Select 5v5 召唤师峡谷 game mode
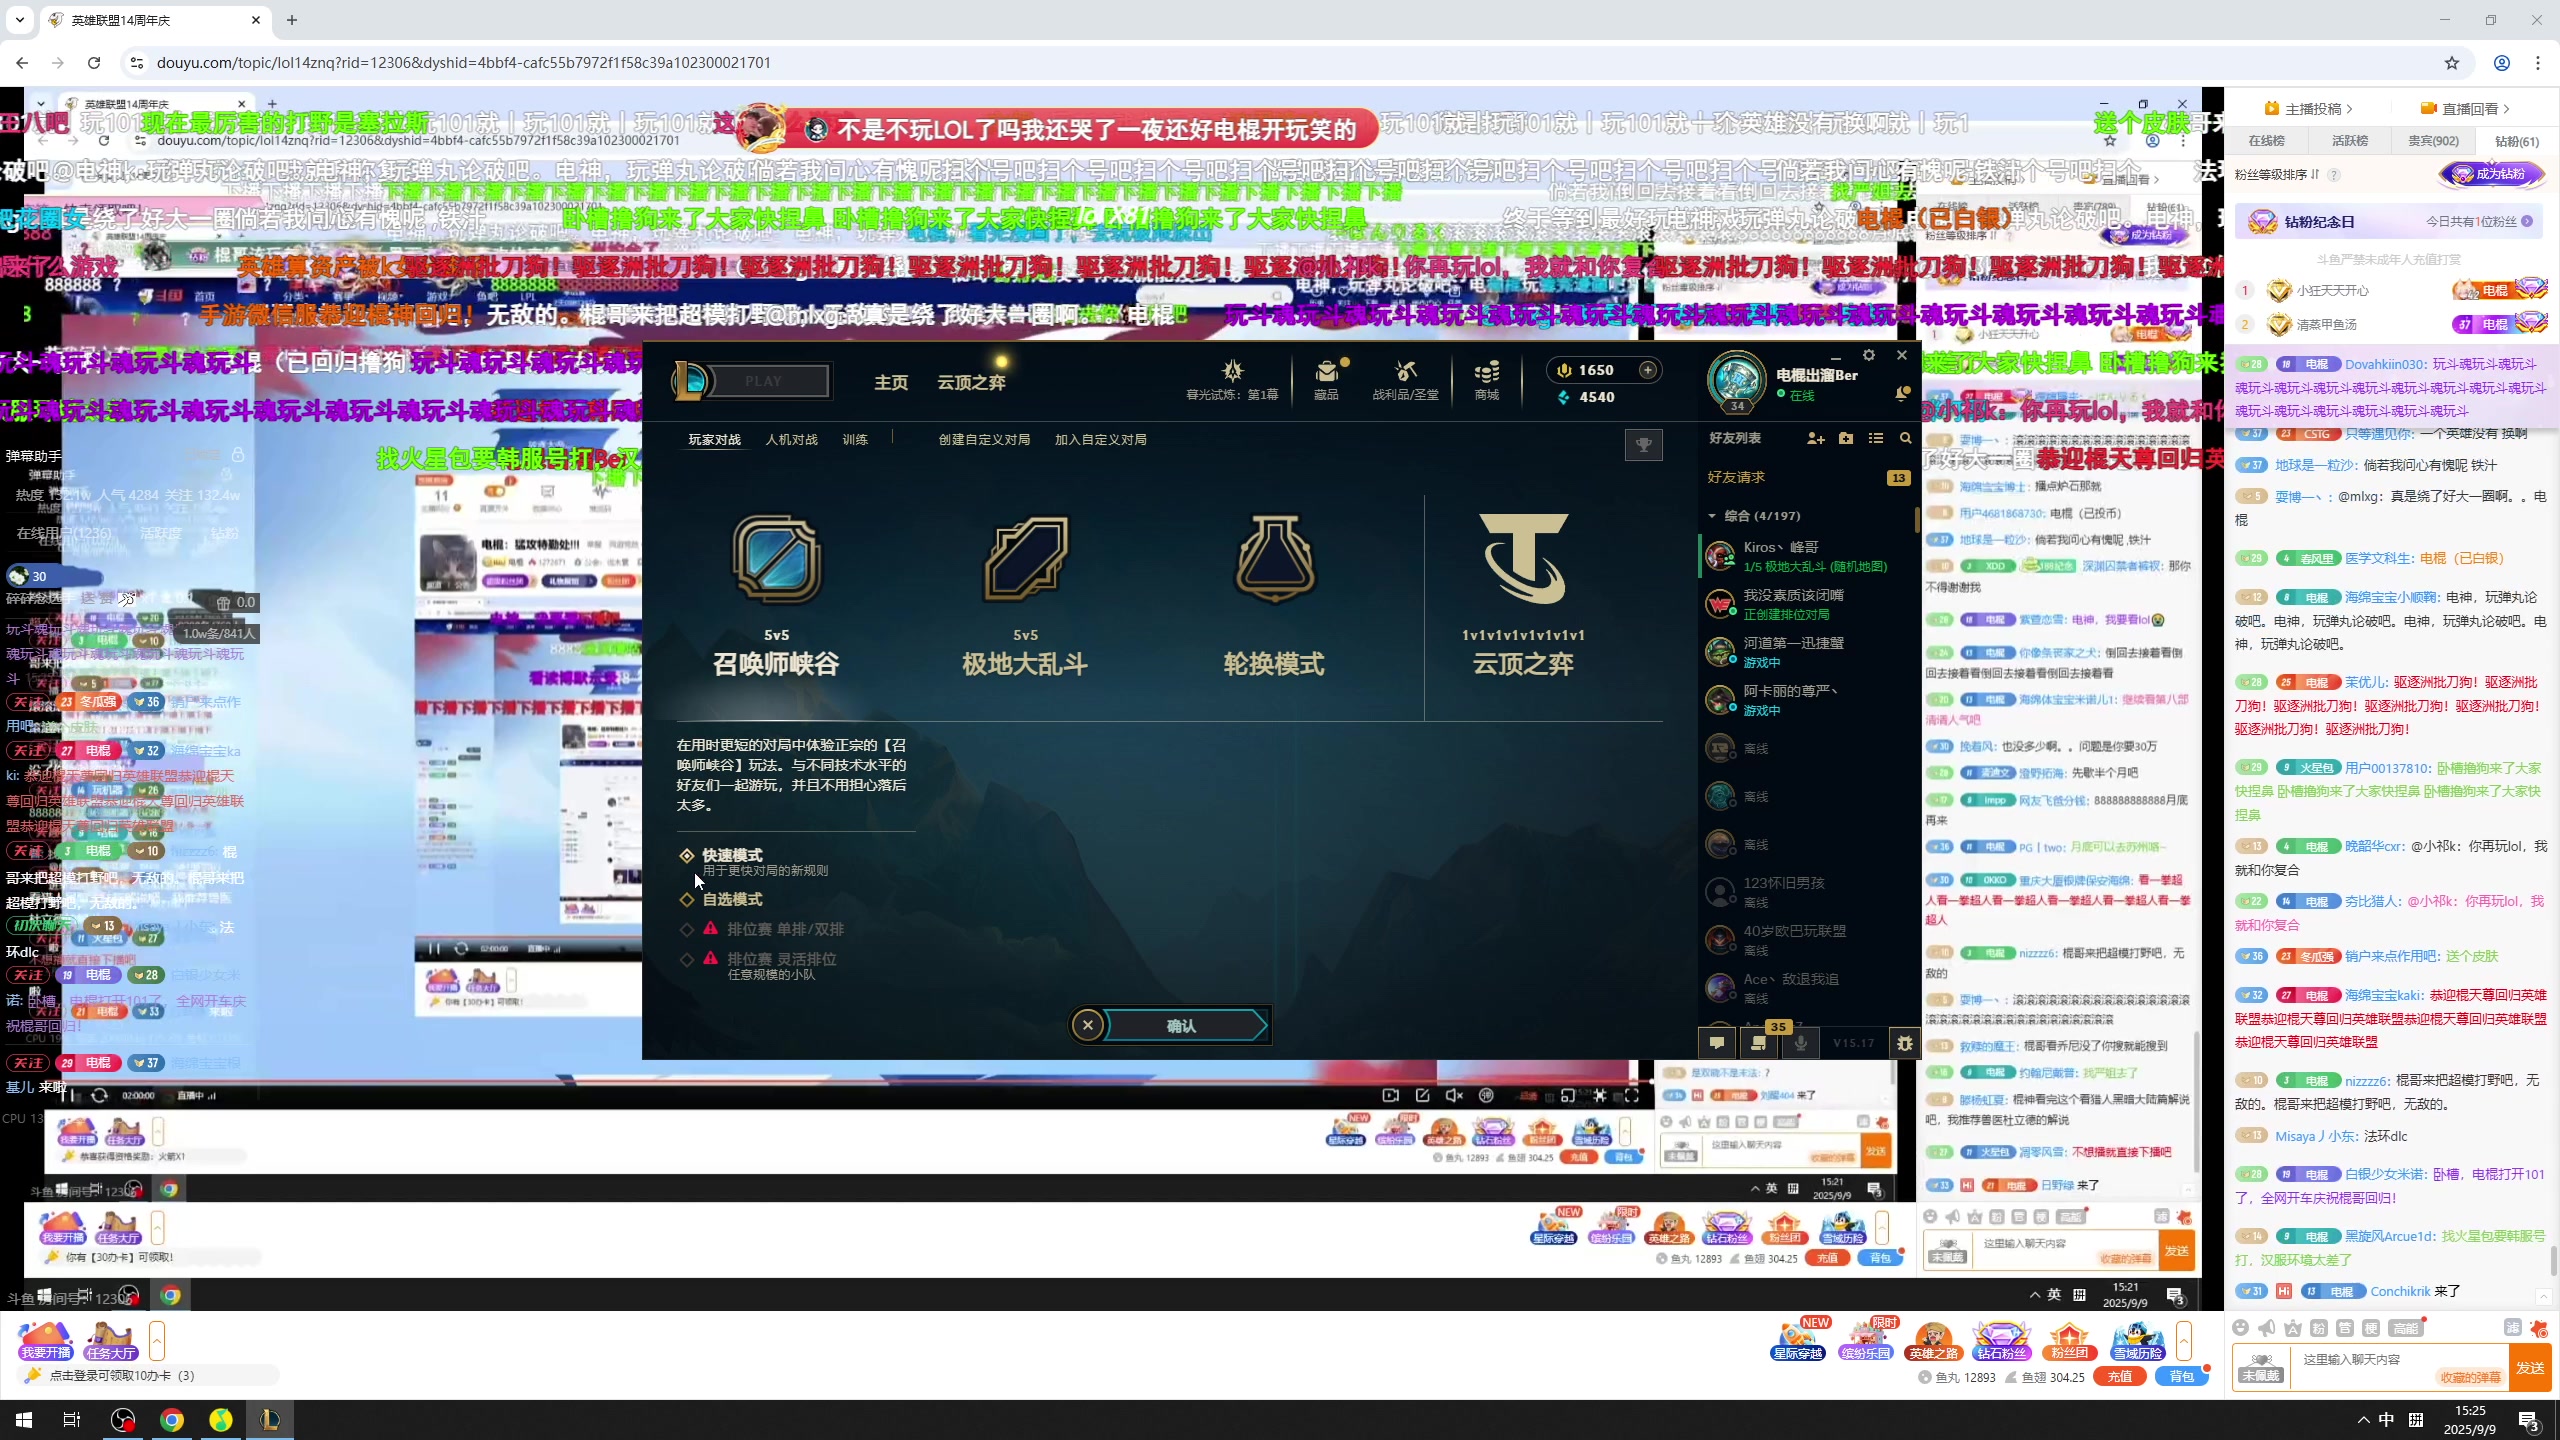The width and height of the screenshot is (2560, 1440). [x=776, y=597]
